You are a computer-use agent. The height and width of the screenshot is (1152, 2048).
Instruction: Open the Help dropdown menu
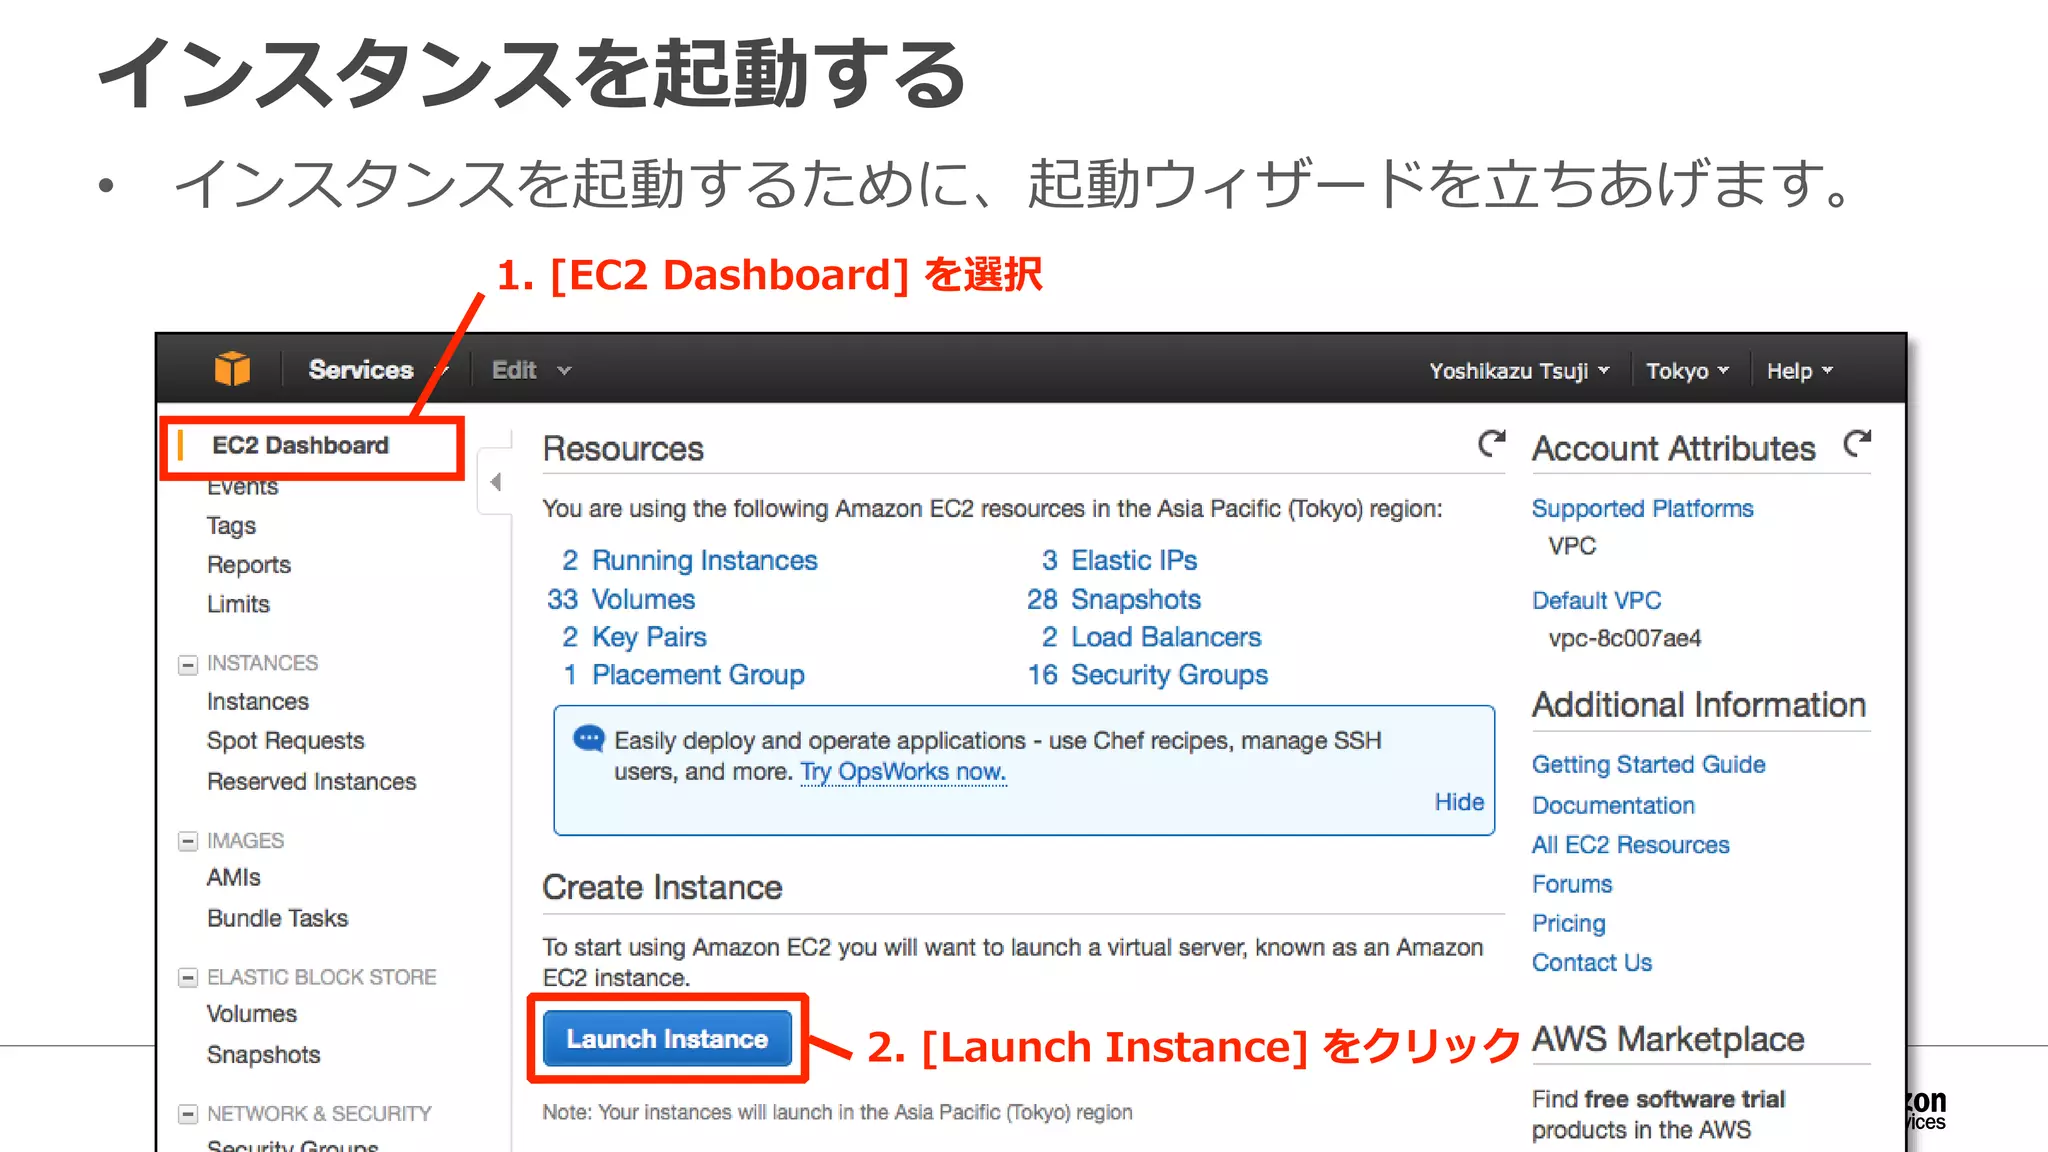click(x=1799, y=371)
